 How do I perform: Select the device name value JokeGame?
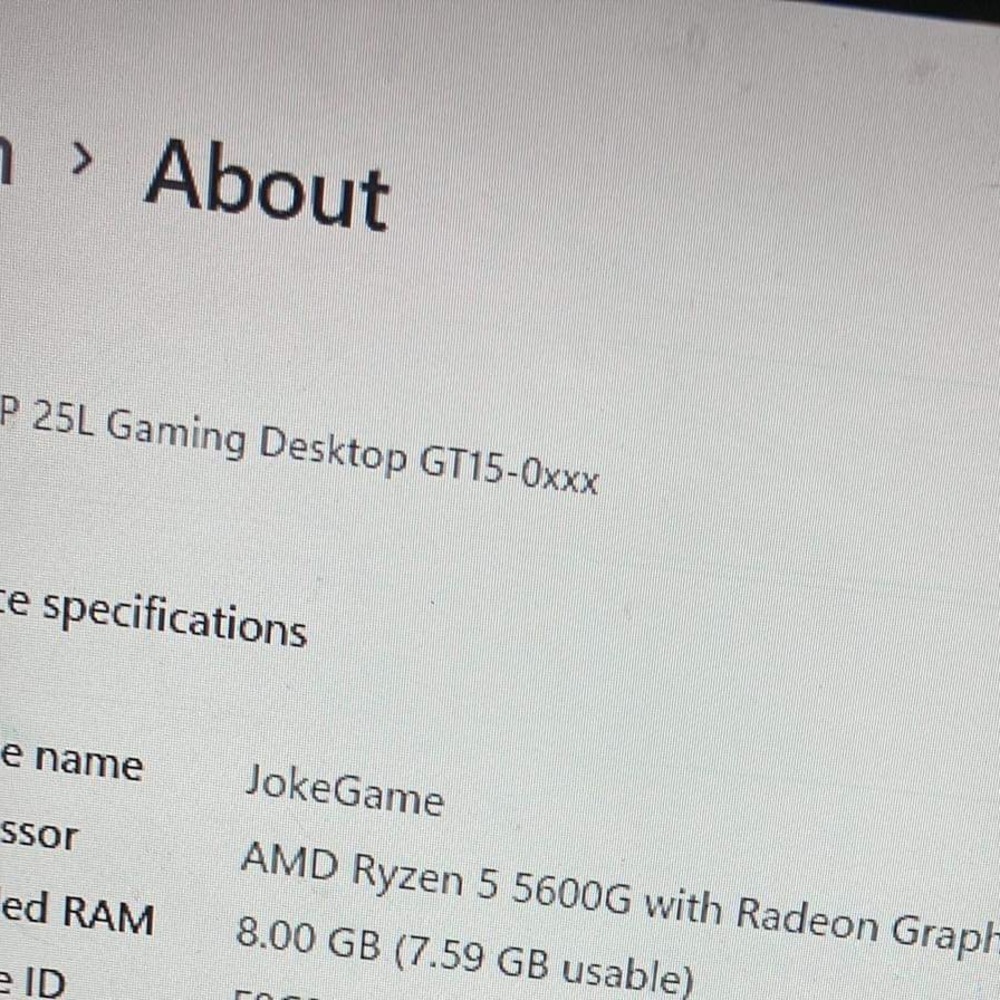[x=344, y=791]
